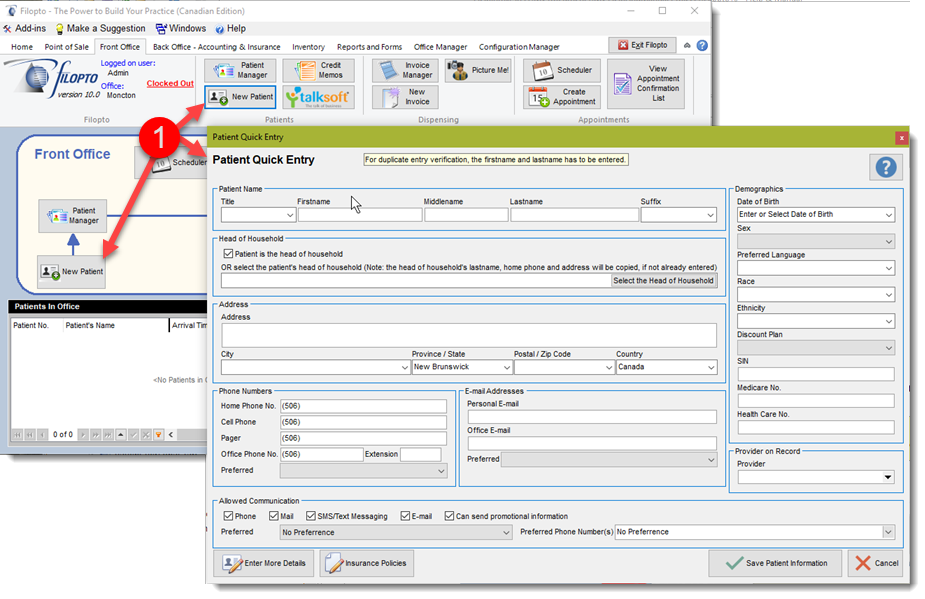Viewport: 925px width, 599px height.
Task: Toggle SMS/Text Messaging checkbox
Action: [310, 516]
